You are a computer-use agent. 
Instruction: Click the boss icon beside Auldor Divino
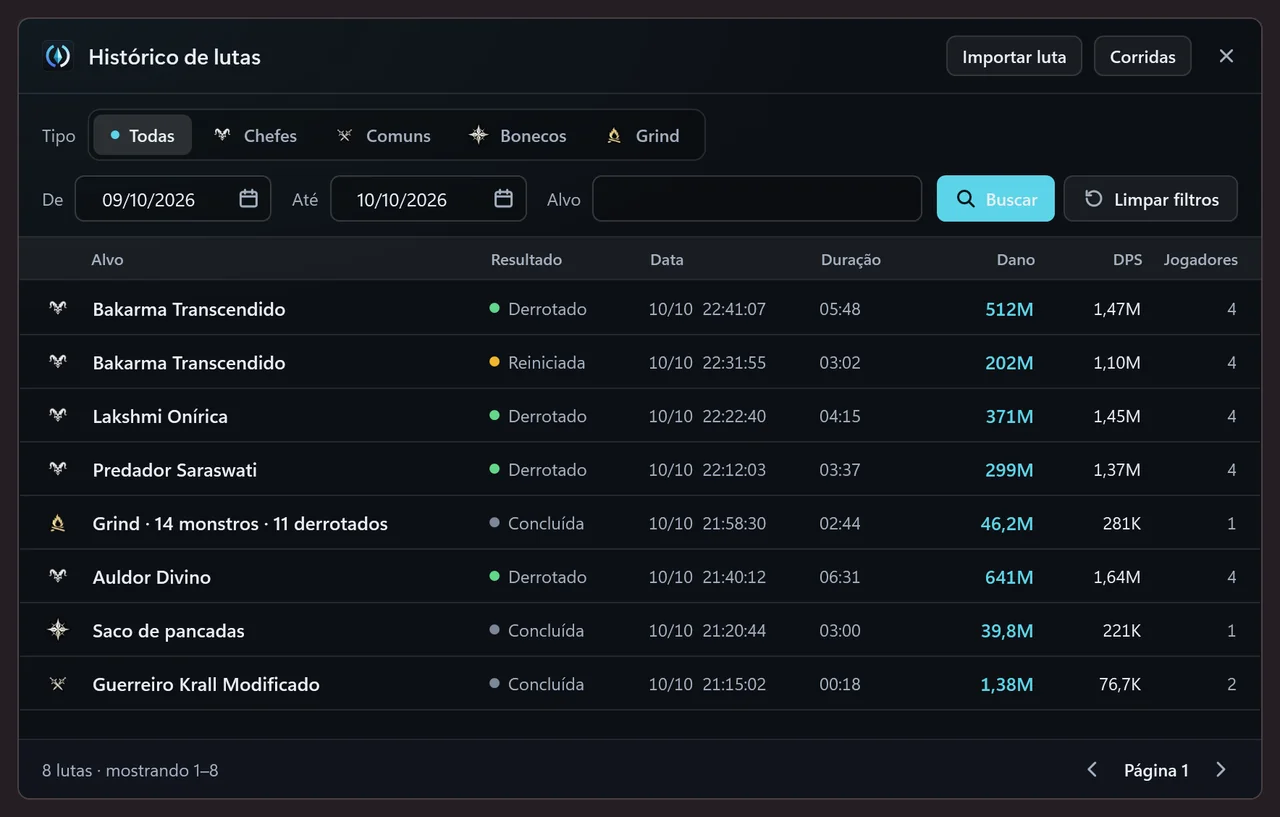[58, 577]
